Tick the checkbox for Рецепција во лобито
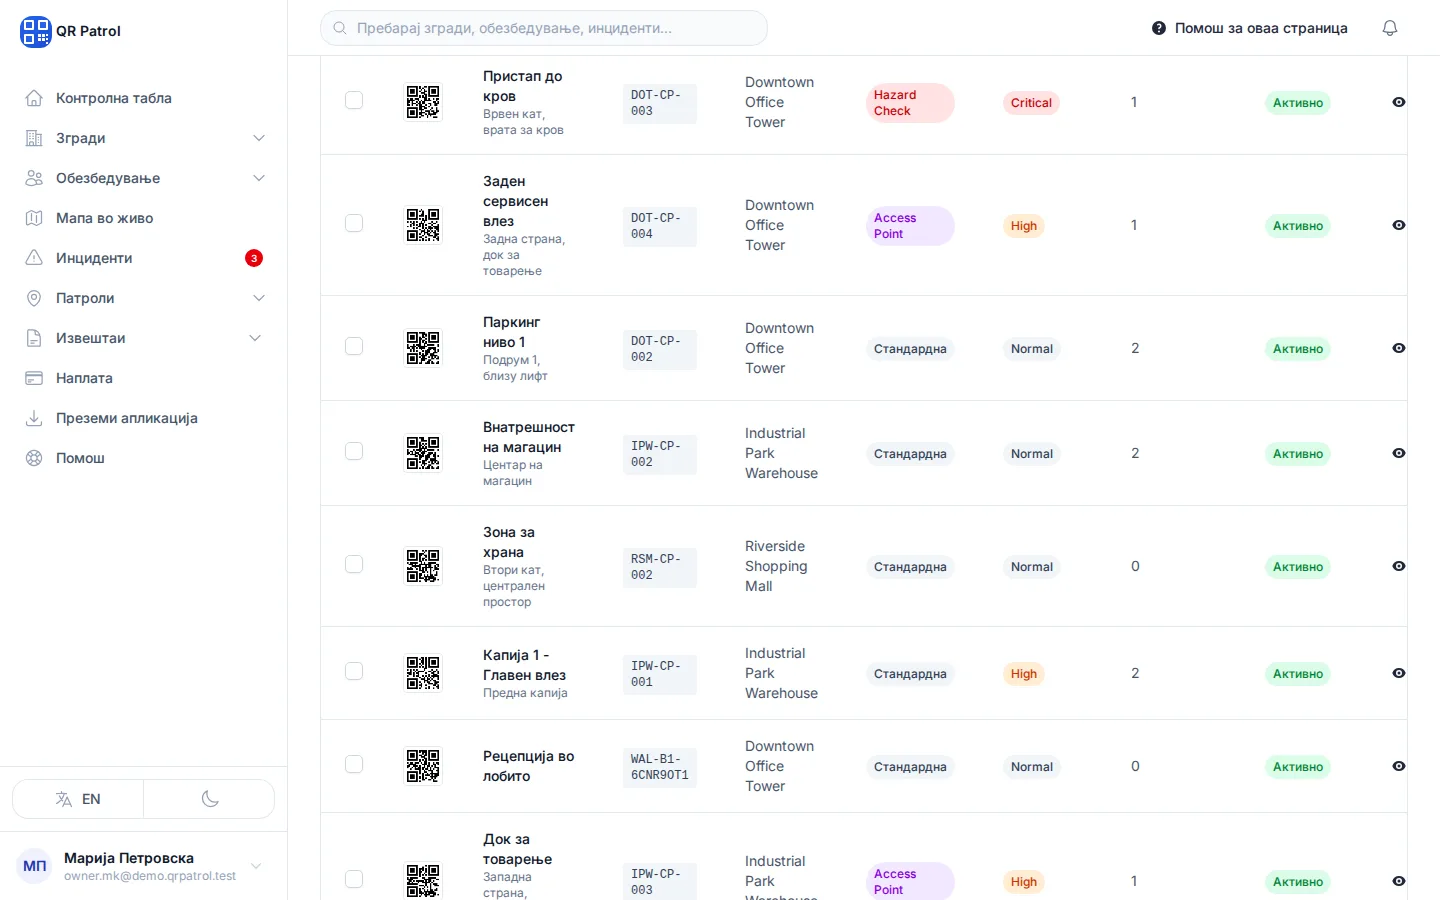1440x900 pixels. click(354, 764)
